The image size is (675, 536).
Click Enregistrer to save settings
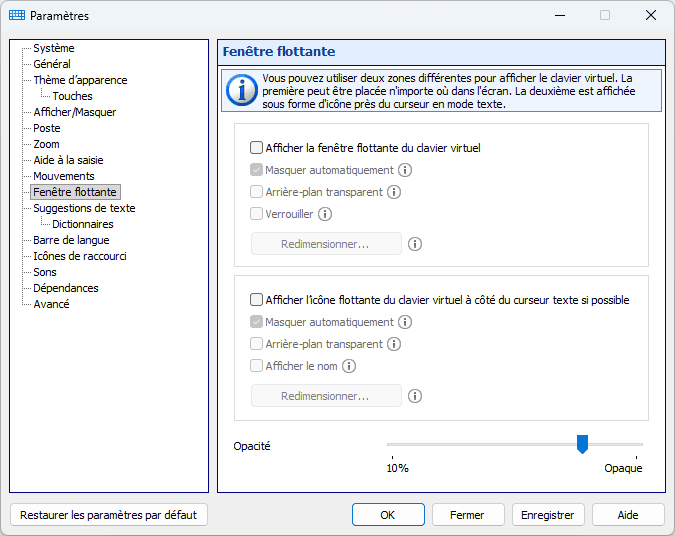pyautogui.click(x=548, y=515)
